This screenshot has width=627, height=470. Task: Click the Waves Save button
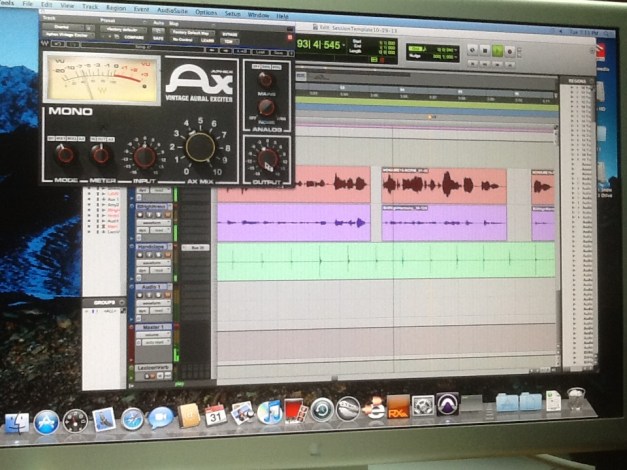tap(278, 52)
